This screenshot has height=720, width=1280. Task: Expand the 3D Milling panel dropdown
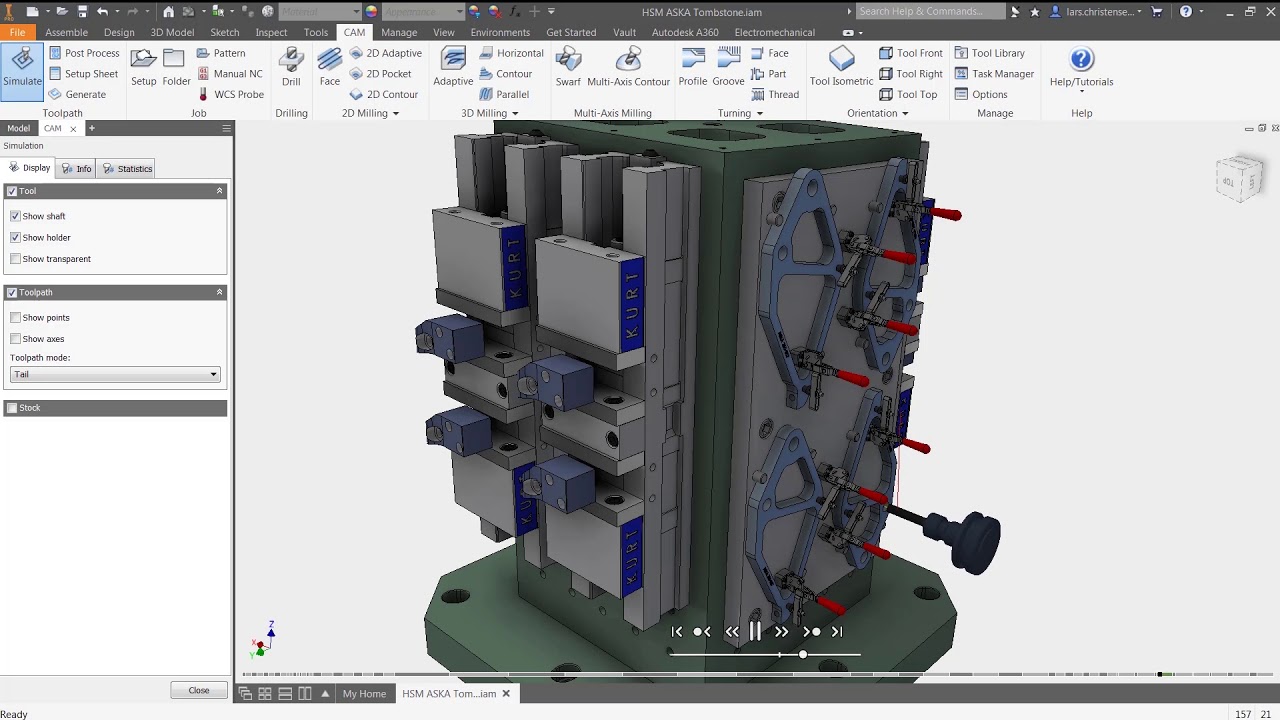pyautogui.click(x=515, y=114)
